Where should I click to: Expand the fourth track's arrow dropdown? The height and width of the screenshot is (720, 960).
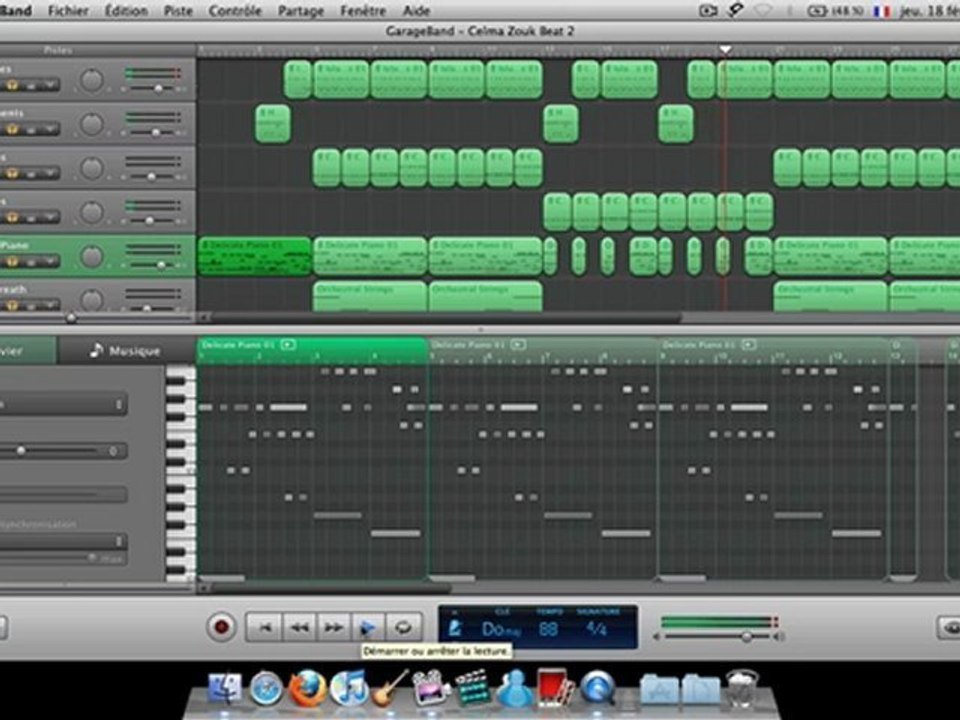(x=50, y=217)
